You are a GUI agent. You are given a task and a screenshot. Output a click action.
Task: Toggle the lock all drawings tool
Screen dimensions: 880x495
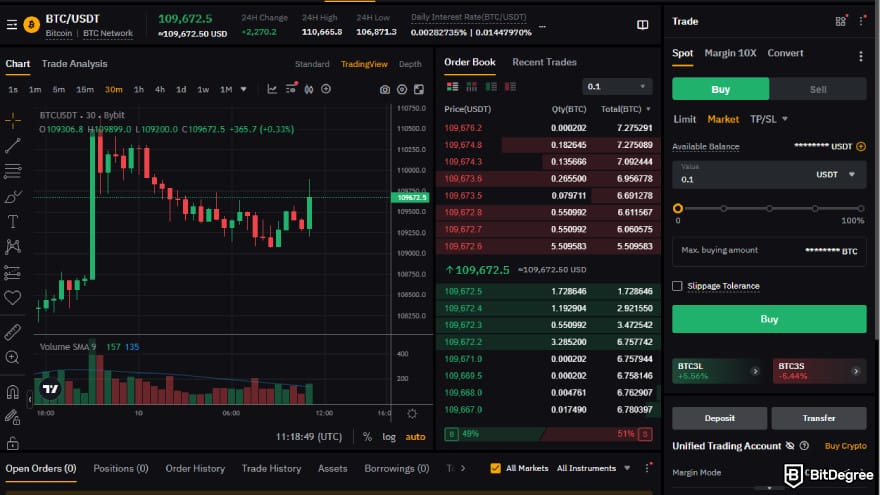(12, 443)
